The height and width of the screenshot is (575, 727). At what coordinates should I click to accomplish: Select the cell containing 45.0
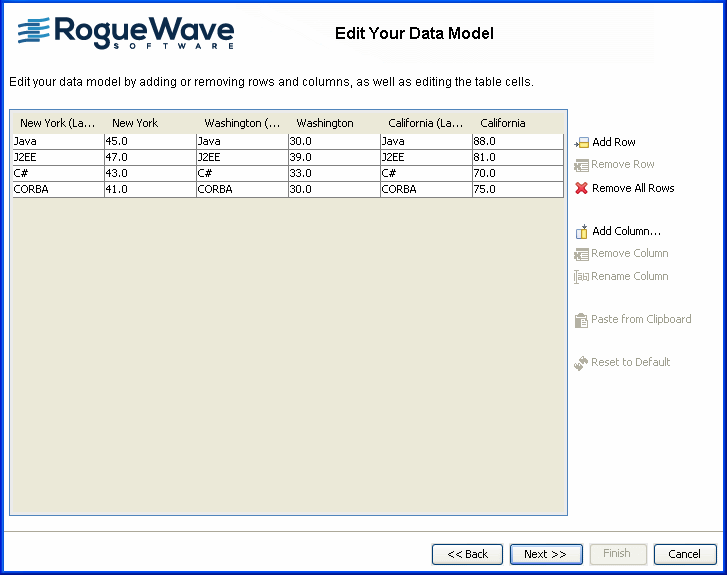click(x=150, y=142)
